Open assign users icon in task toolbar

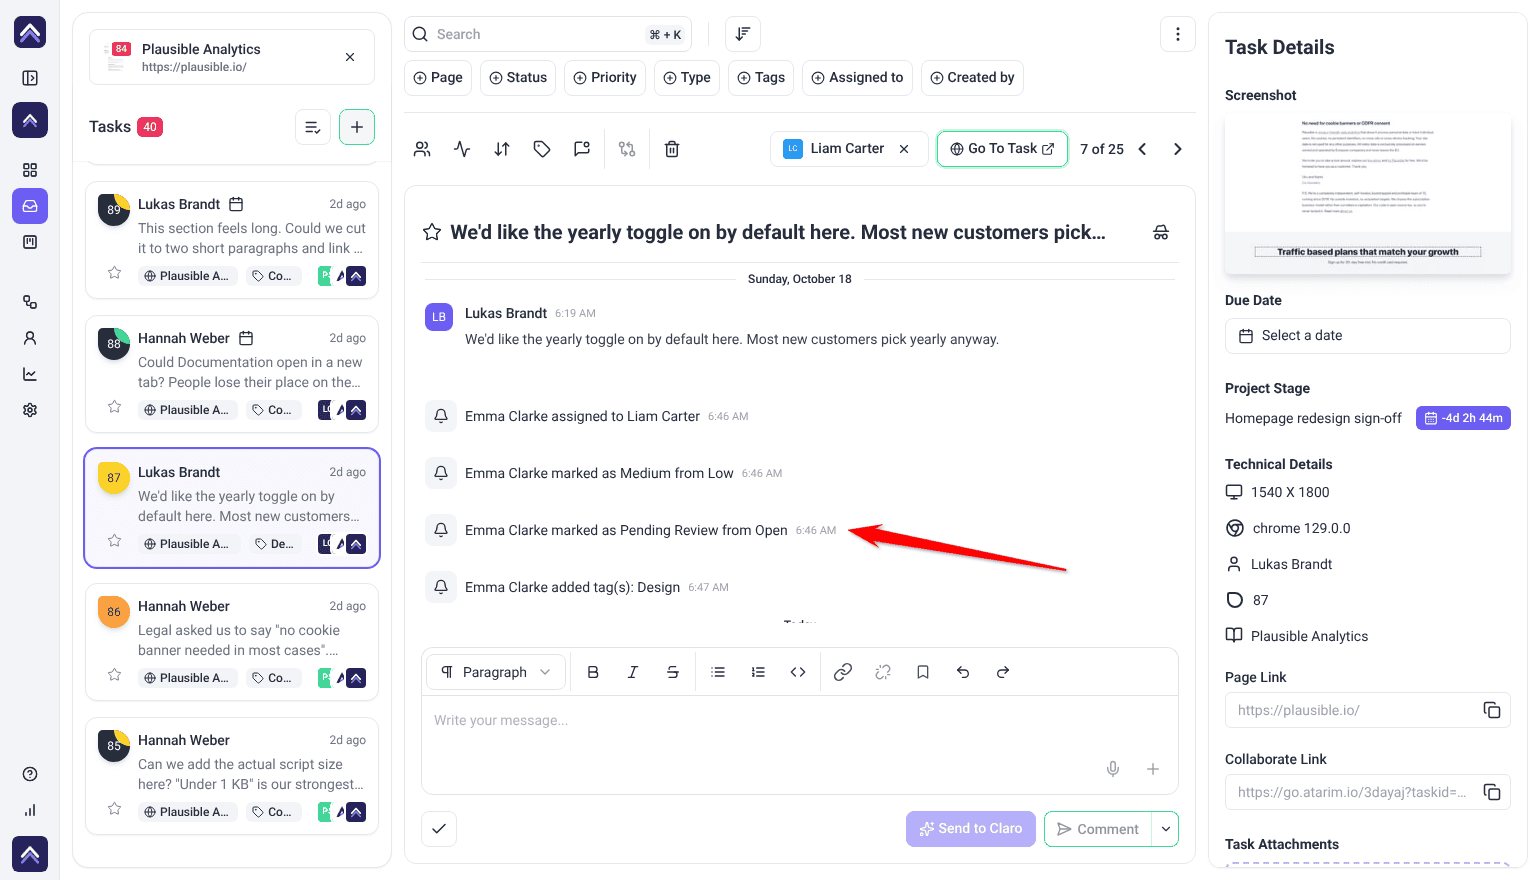click(422, 149)
